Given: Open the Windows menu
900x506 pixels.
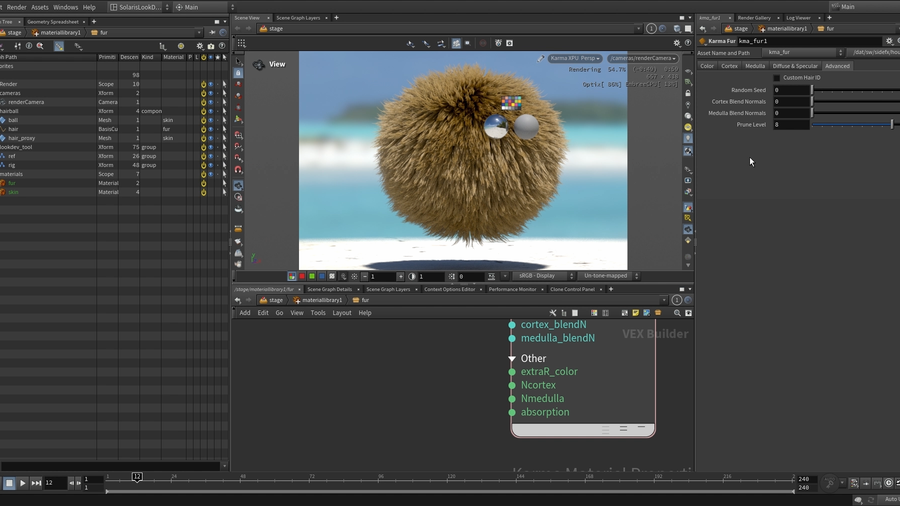Looking at the screenshot, I should (65, 7).
